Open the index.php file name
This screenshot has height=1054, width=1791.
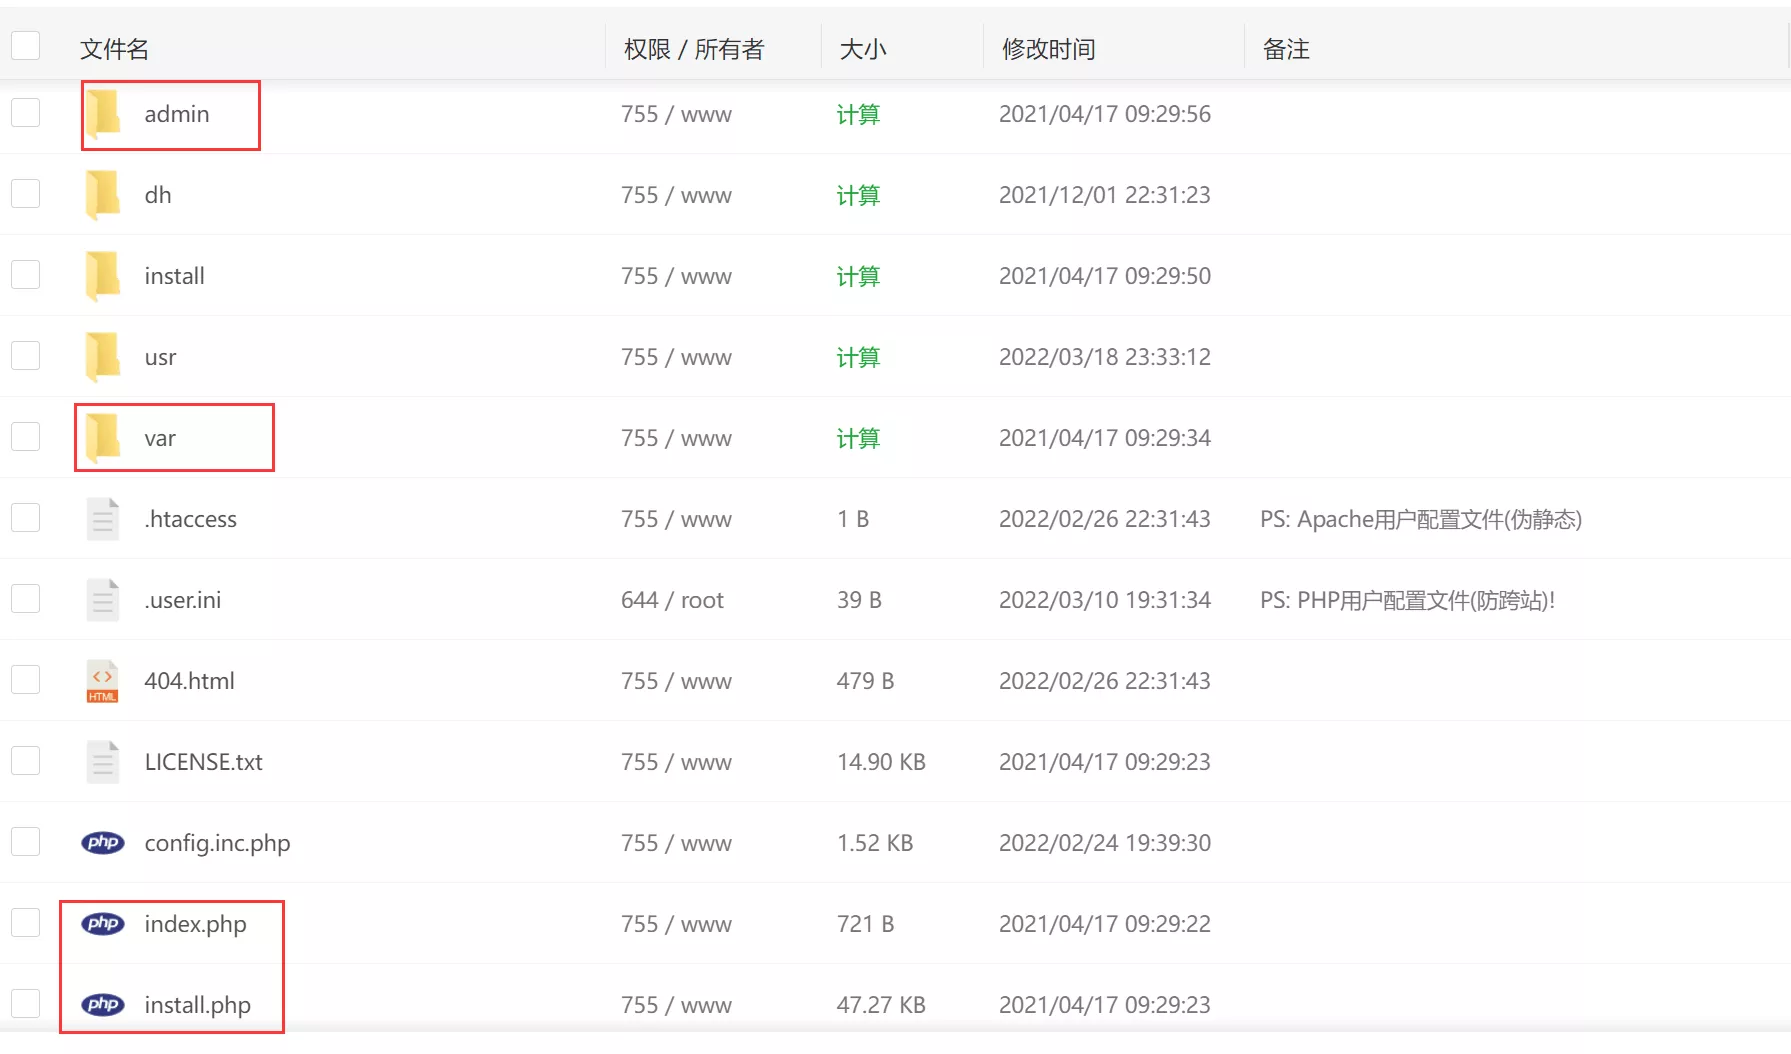coord(196,924)
